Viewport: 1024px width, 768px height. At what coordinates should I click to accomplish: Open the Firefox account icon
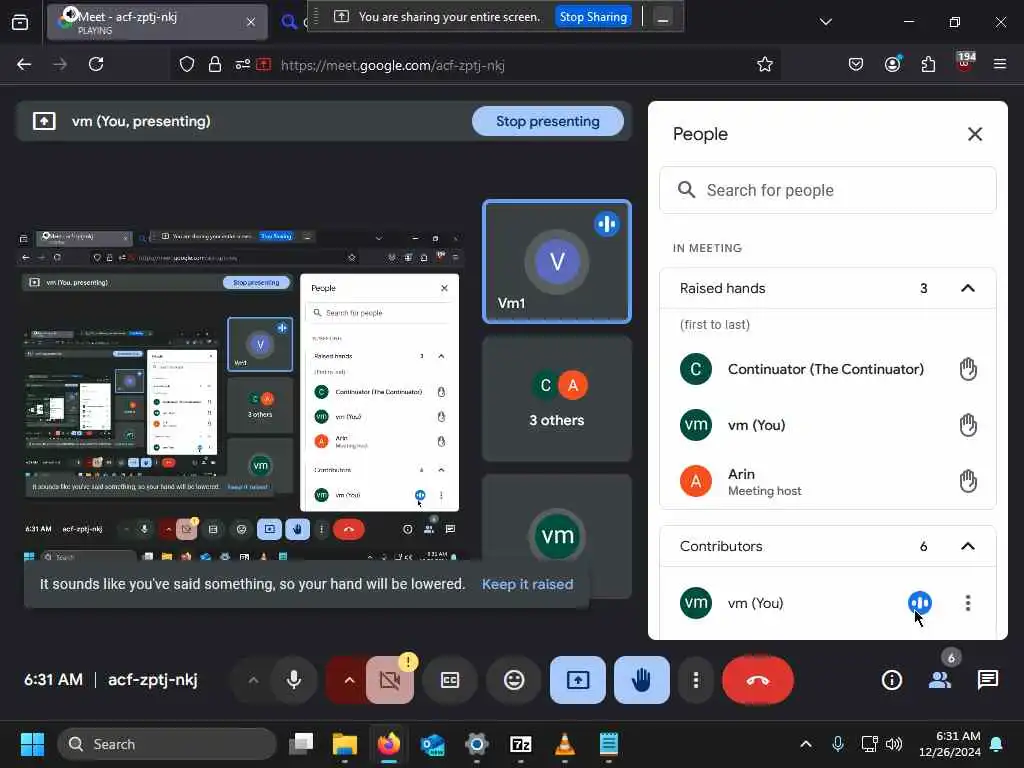892,64
